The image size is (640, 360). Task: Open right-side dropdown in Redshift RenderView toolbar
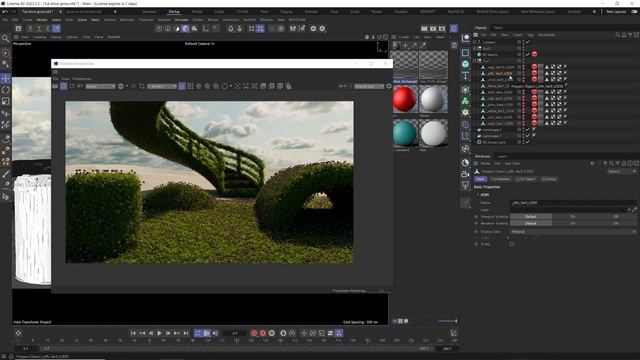point(369,86)
